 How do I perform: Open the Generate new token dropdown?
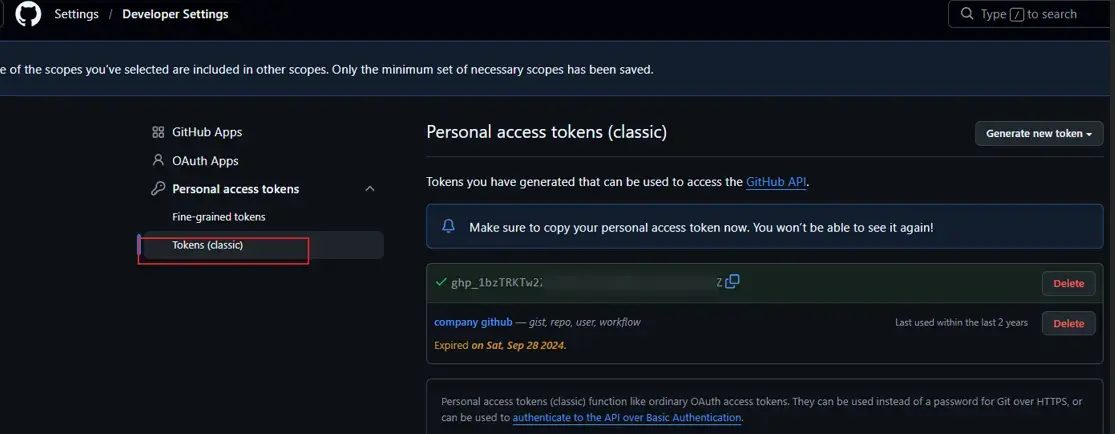(x=1038, y=133)
